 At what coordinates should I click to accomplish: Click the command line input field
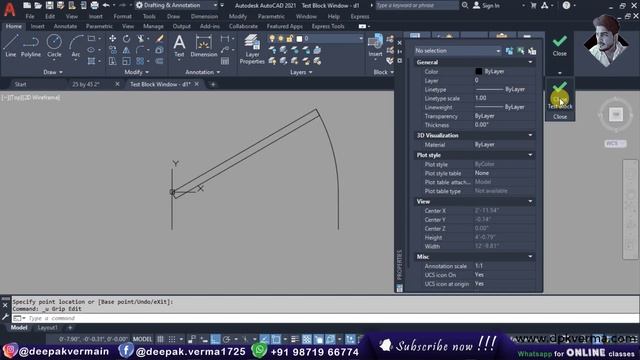(324, 318)
